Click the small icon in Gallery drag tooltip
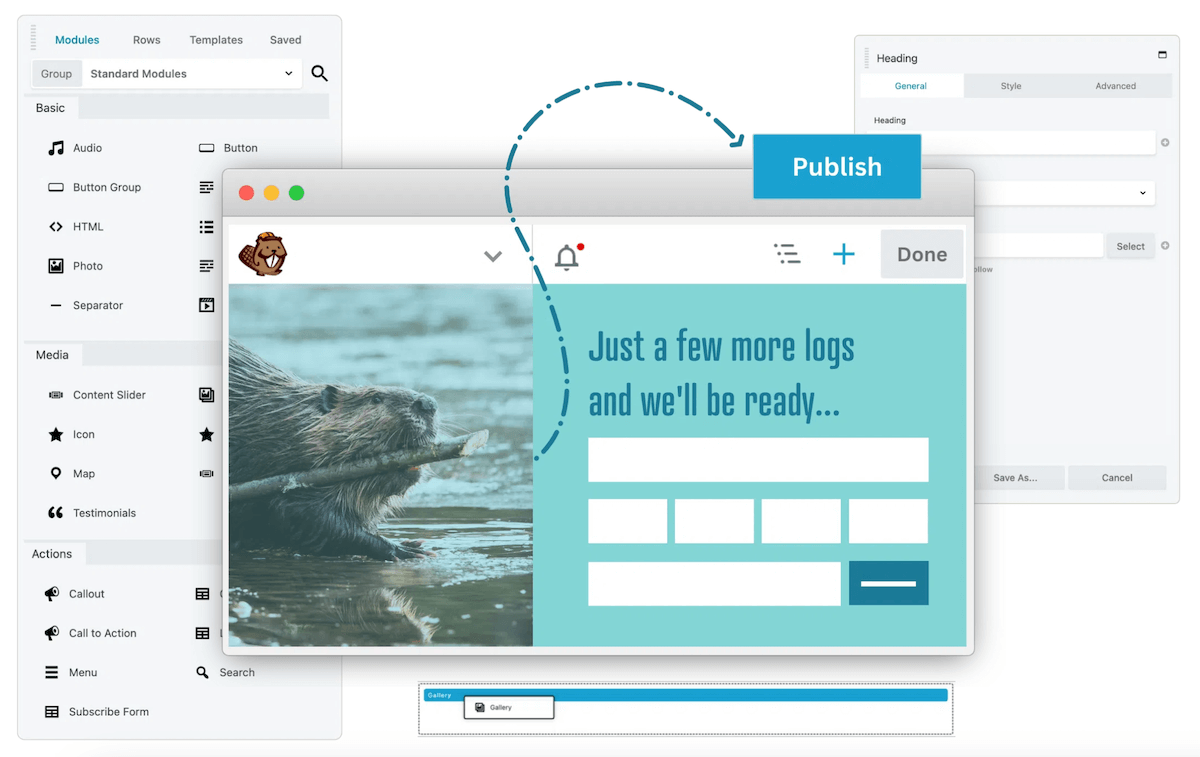This screenshot has height=757, width=1200. 480,708
